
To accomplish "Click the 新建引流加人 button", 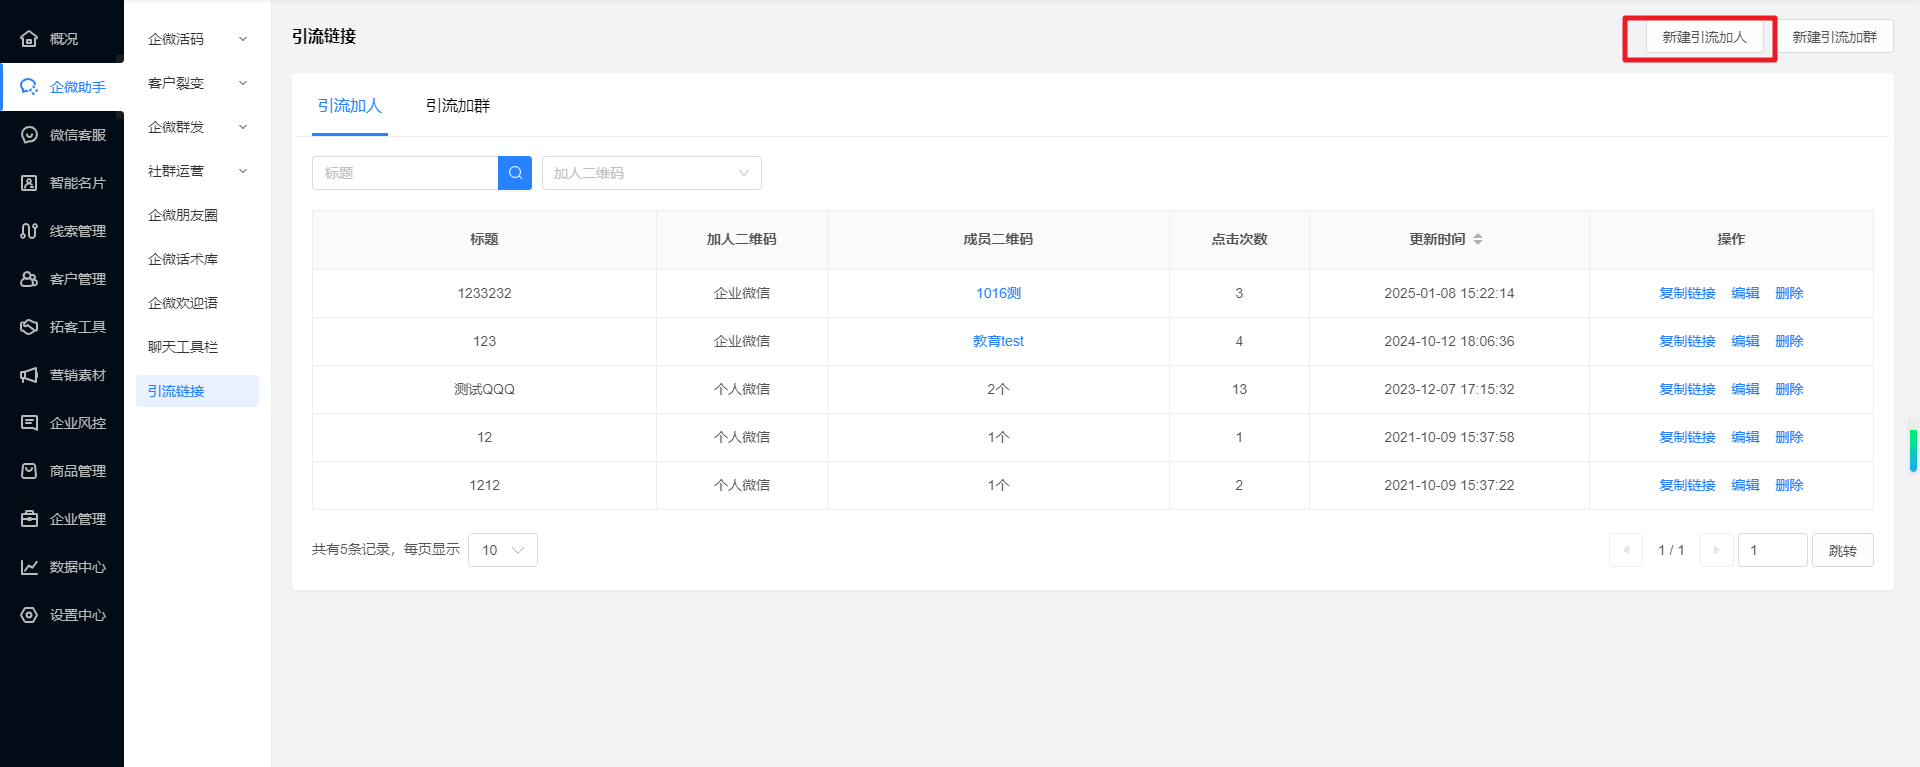I will pos(1704,37).
